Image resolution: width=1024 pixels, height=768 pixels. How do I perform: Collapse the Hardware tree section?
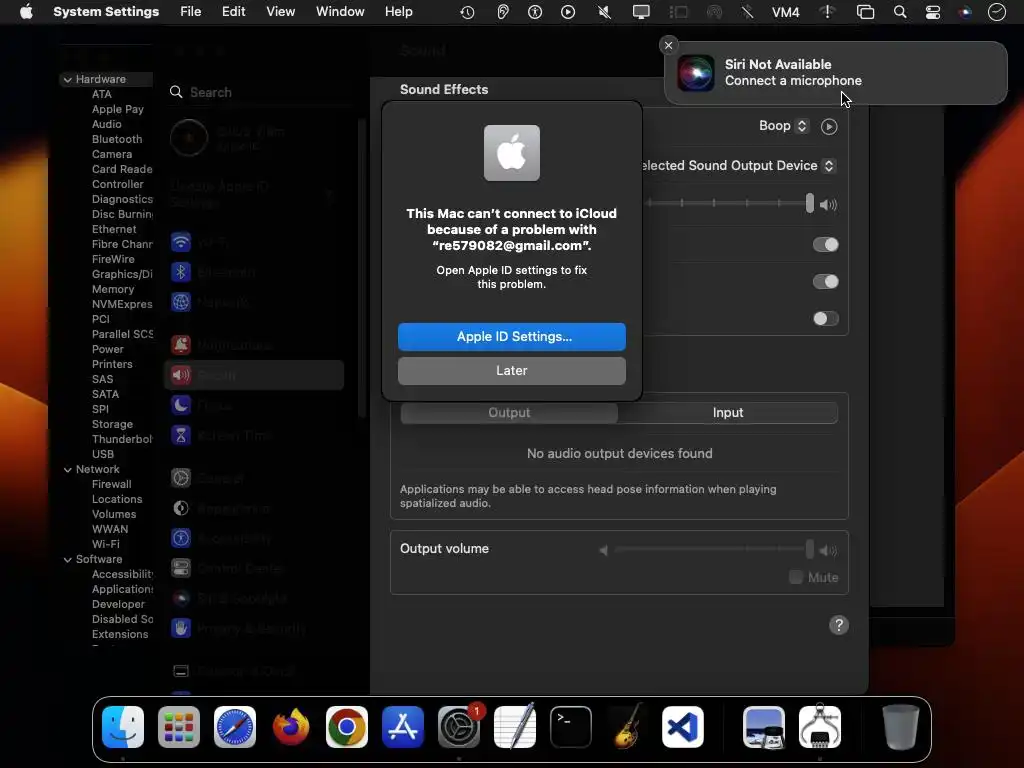click(x=67, y=80)
